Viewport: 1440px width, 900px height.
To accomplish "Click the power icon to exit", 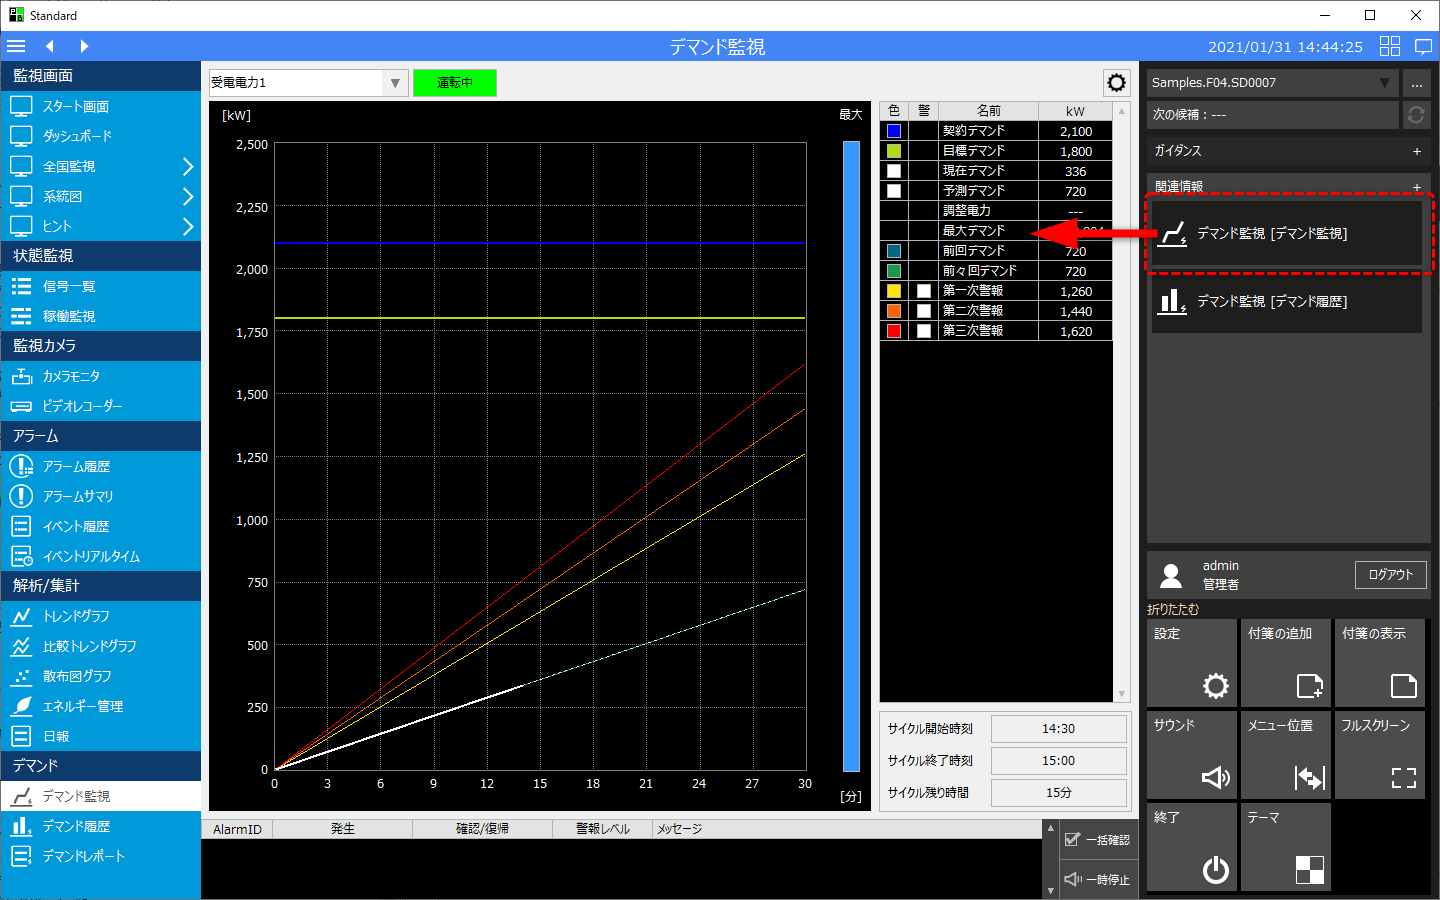I will click(x=1215, y=869).
